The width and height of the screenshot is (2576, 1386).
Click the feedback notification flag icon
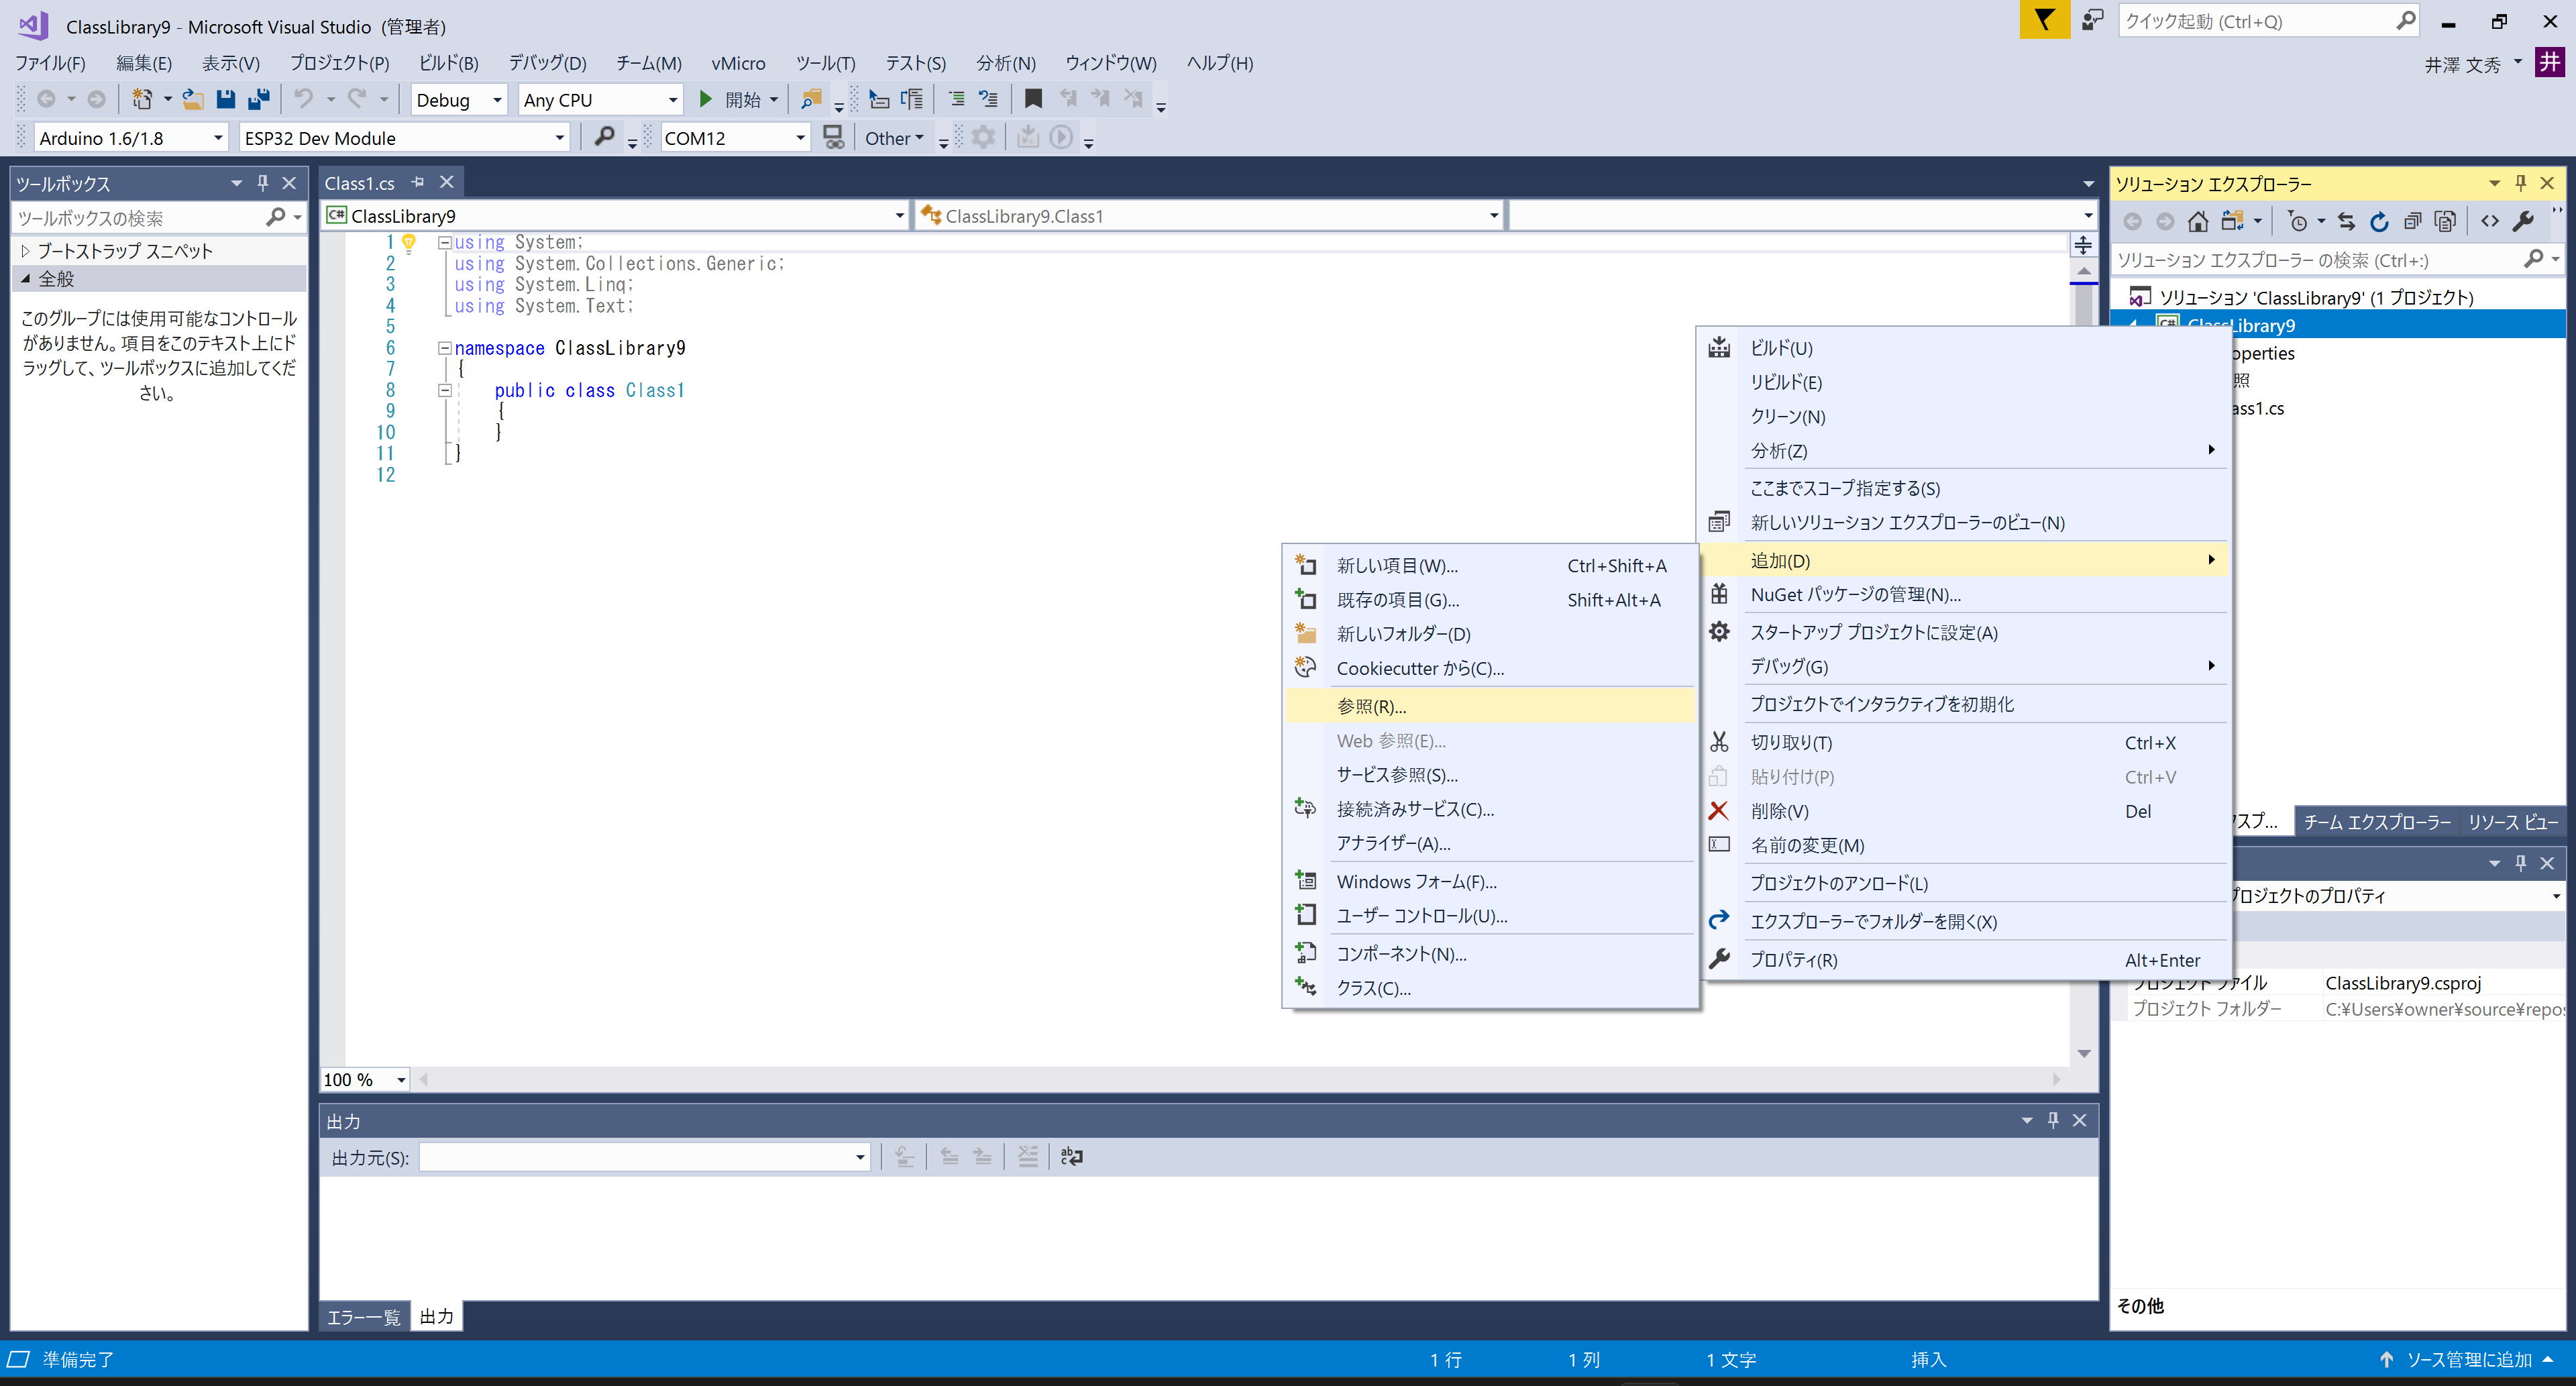tap(2045, 20)
